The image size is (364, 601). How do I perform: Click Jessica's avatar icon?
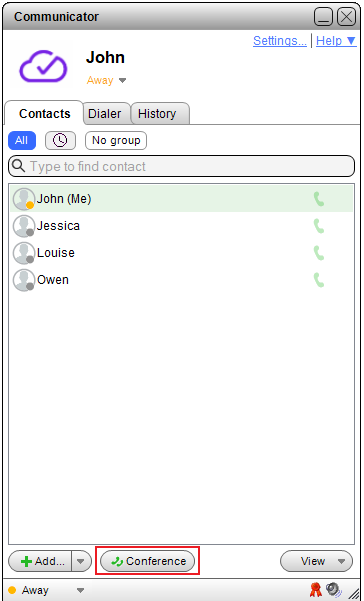(23, 226)
